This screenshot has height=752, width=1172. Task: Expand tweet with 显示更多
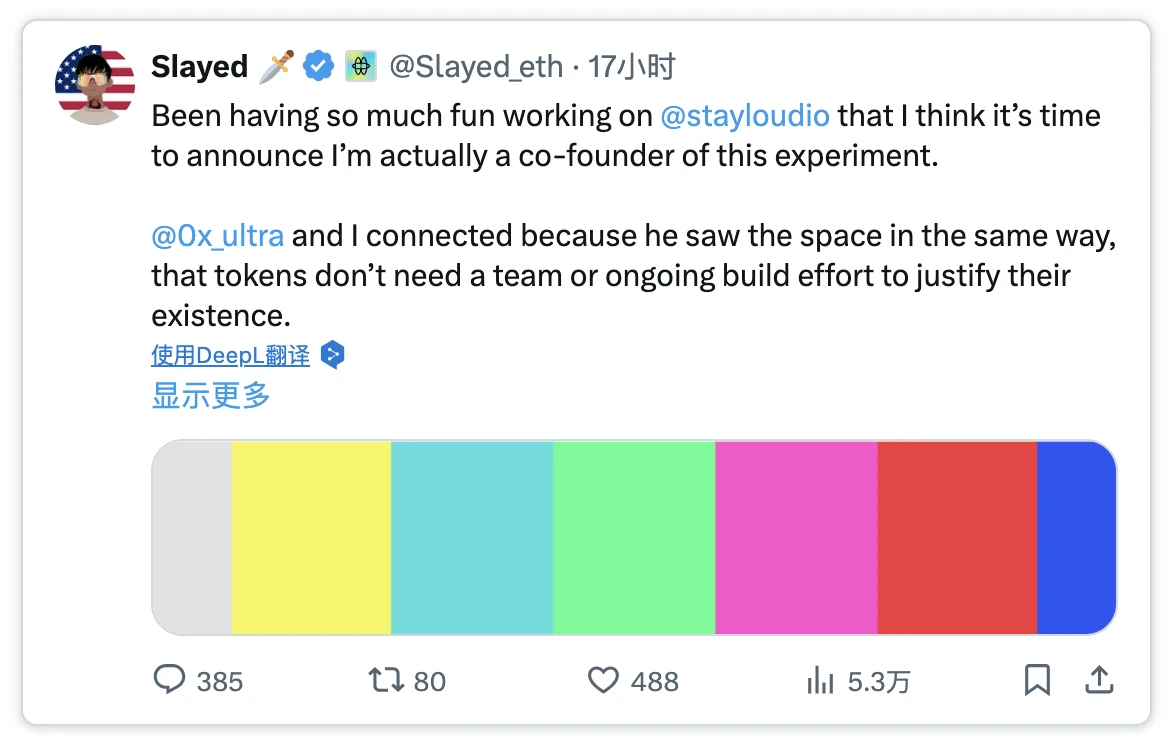pyautogui.click(x=211, y=395)
